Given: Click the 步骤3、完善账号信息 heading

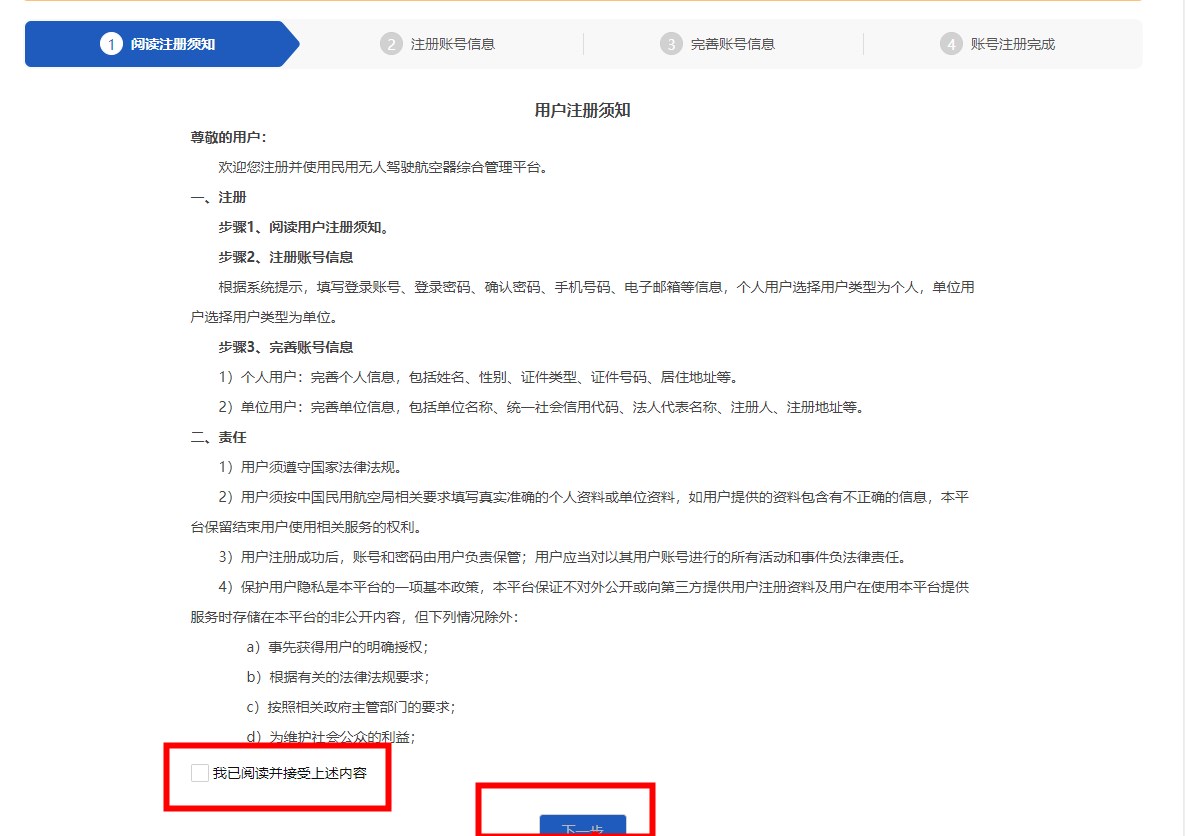Looking at the screenshot, I should click(x=286, y=347).
